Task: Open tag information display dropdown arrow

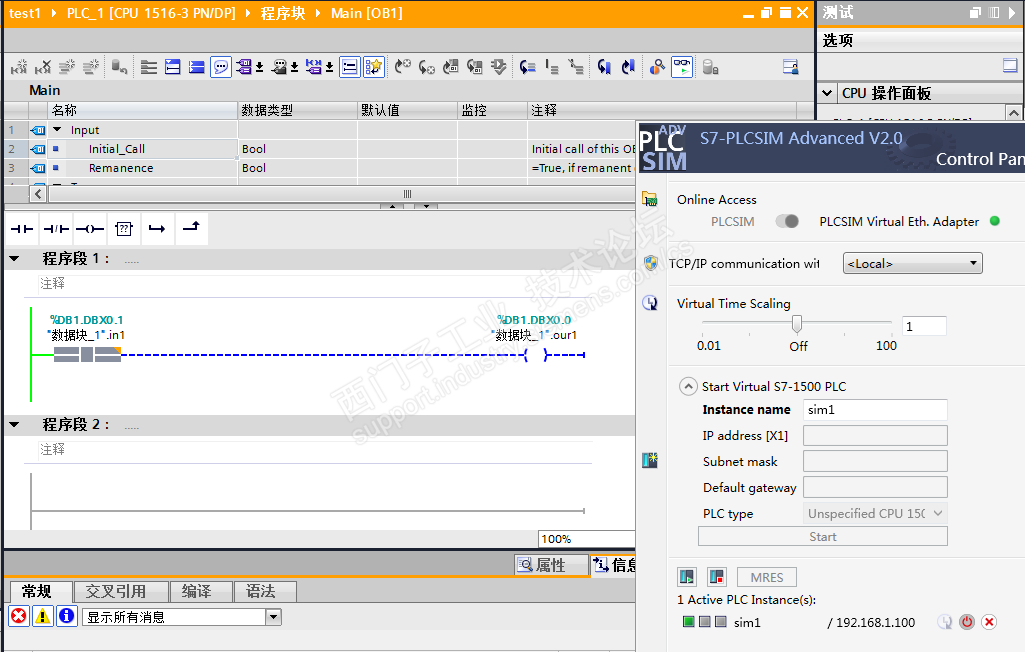Action: pyautogui.click(x=294, y=67)
